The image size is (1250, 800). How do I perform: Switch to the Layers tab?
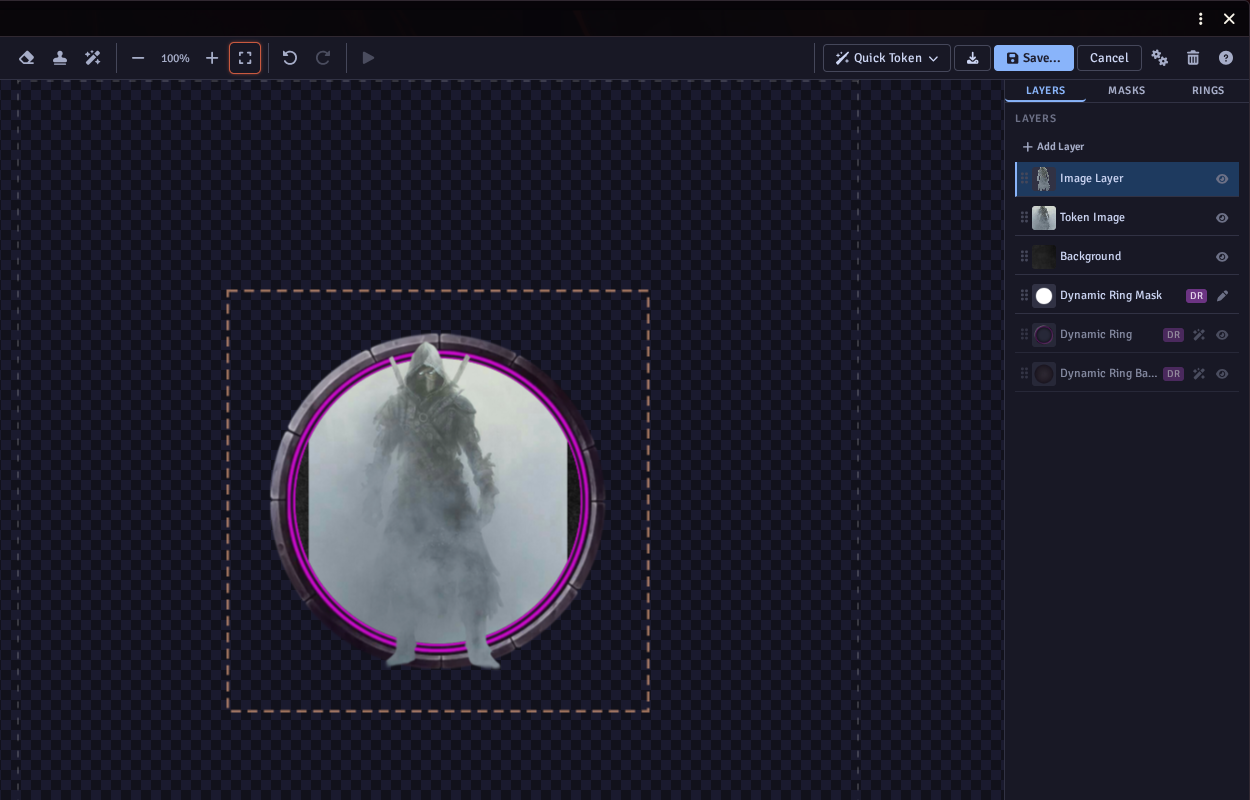point(1045,90)
